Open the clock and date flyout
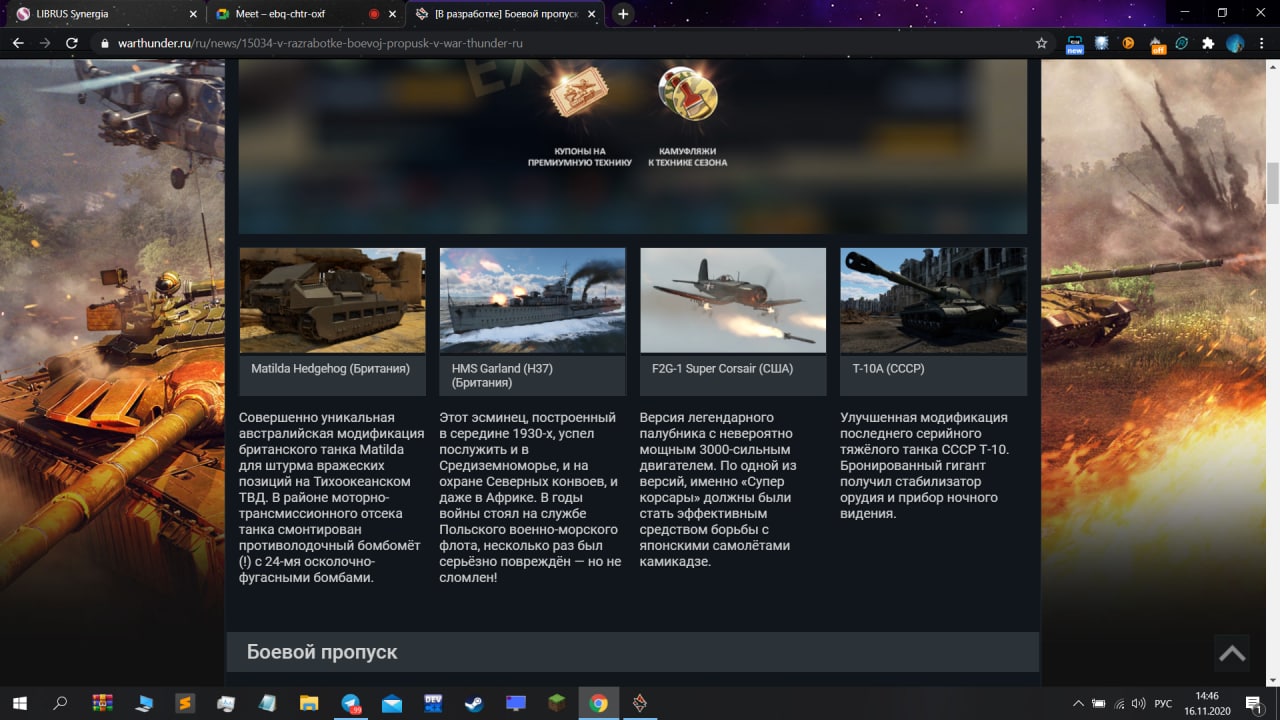 click(x=1207, y=703)
